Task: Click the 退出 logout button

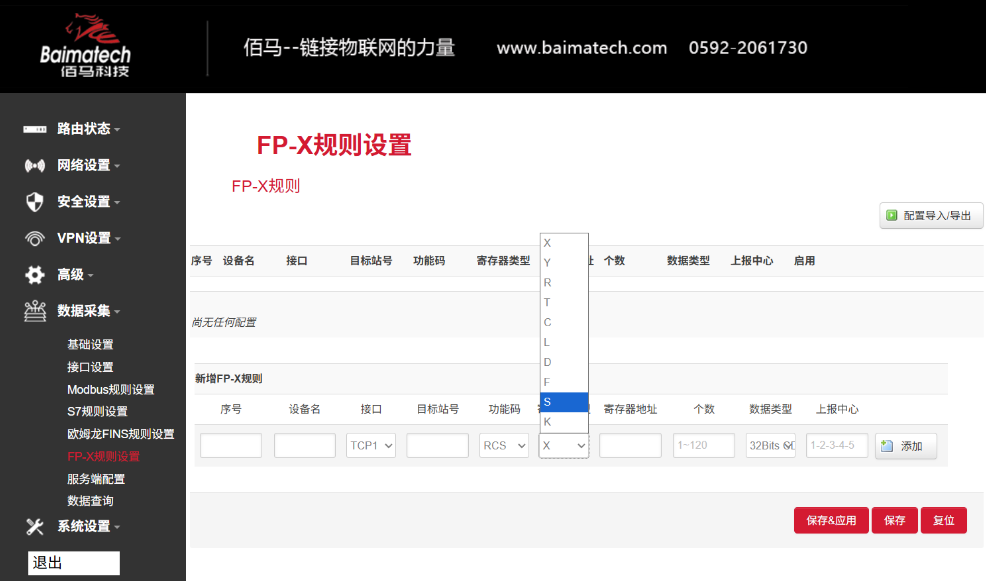Action: coord(74,563)
